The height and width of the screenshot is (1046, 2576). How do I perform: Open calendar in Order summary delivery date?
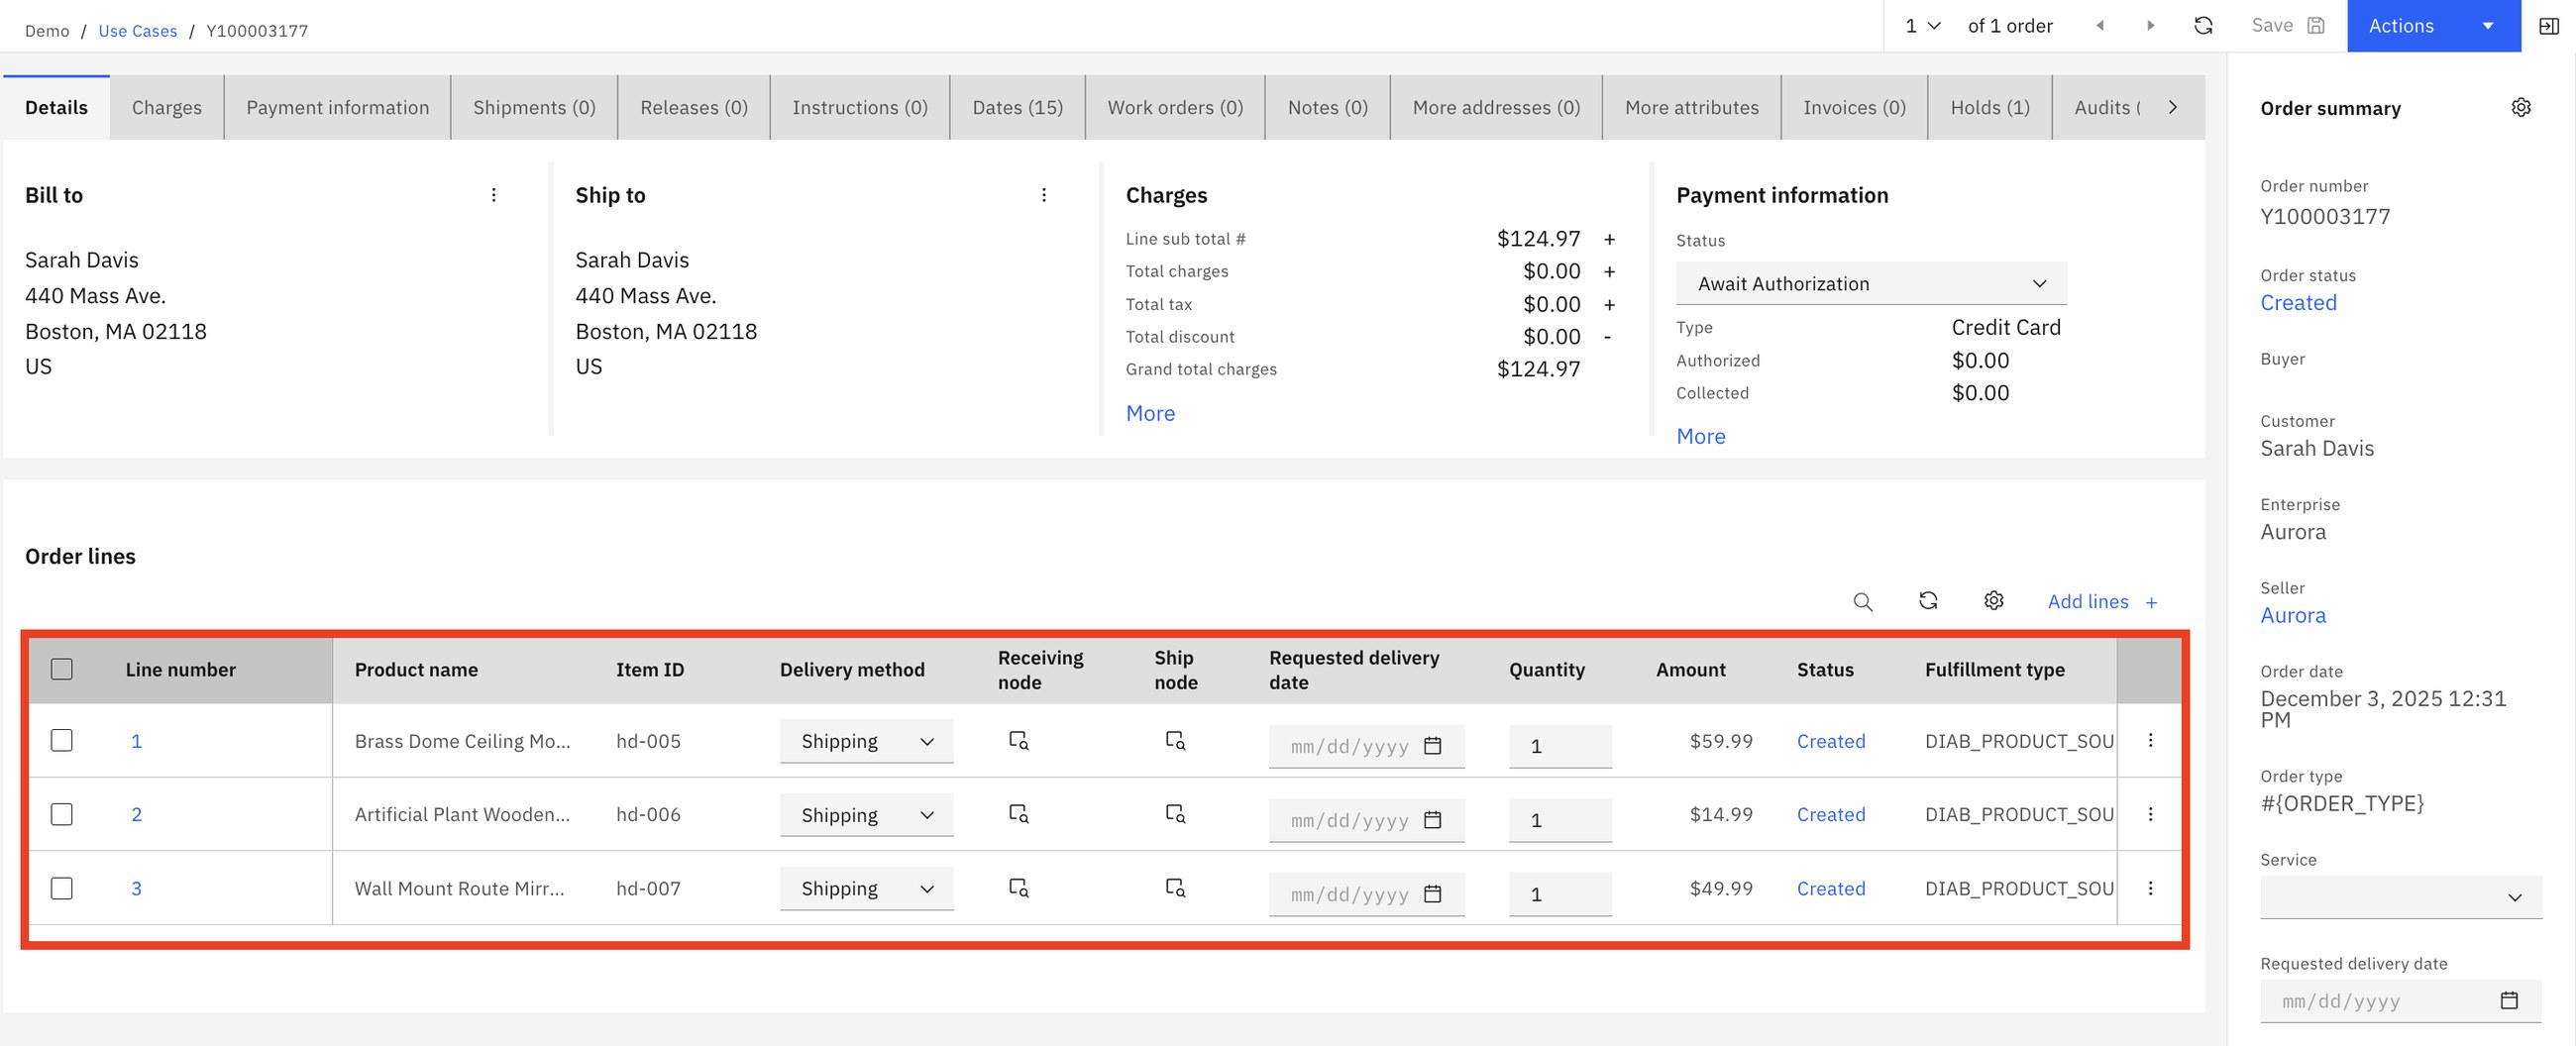[2509, 1000]
